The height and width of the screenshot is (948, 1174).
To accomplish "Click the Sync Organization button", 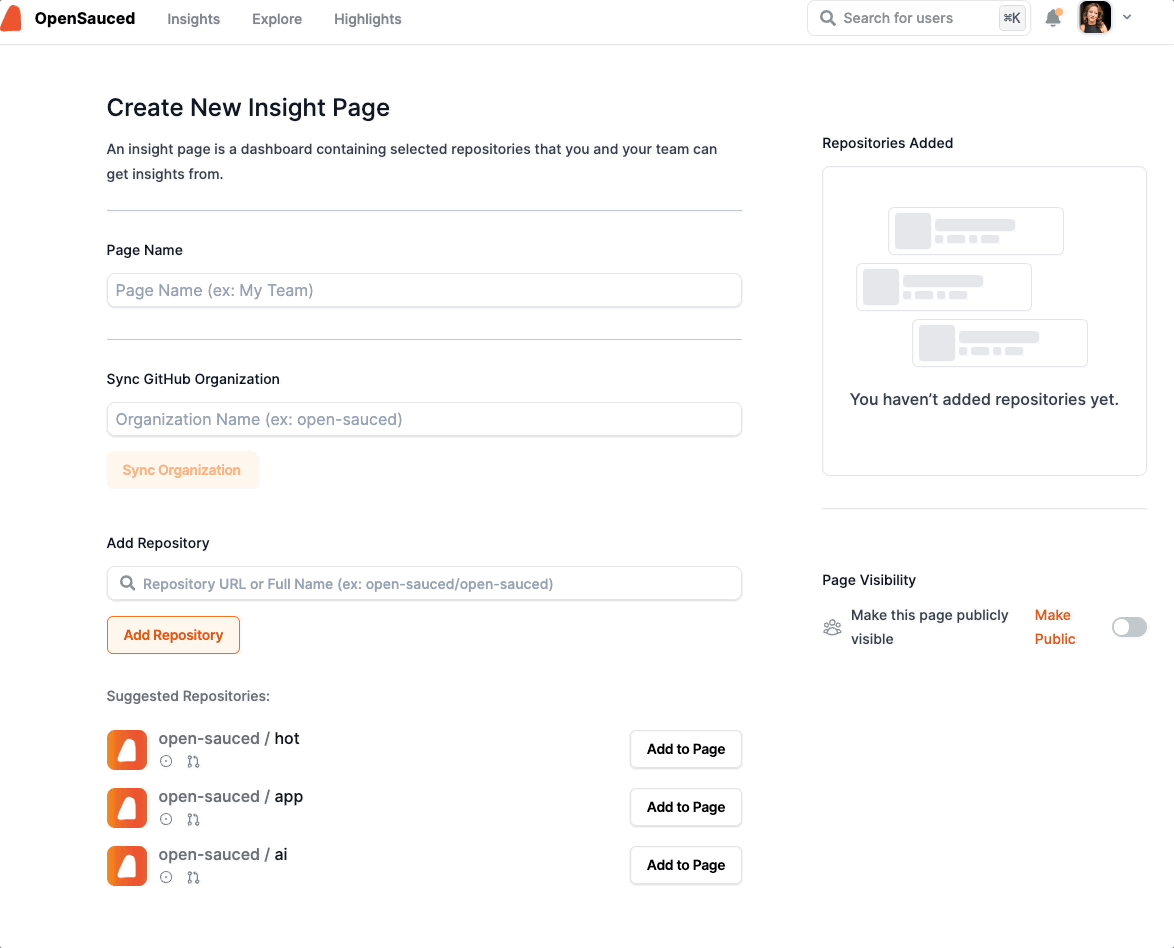I will pyautogui.click(x=183, y=470).
